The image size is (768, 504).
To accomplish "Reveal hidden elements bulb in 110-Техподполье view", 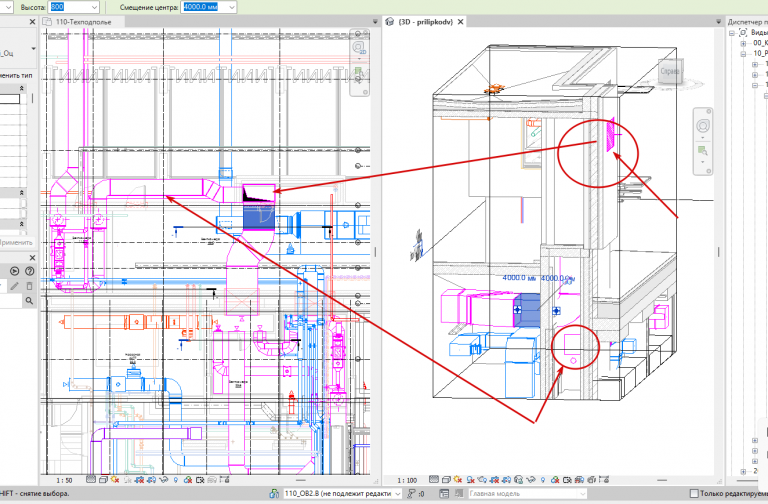I will pos(176,480).
